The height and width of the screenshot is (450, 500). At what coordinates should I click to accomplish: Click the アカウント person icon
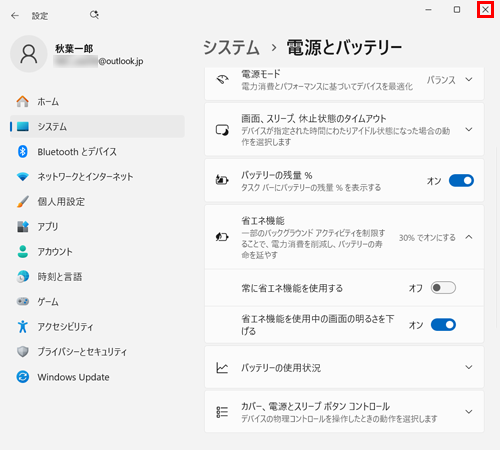coord(23,252)
